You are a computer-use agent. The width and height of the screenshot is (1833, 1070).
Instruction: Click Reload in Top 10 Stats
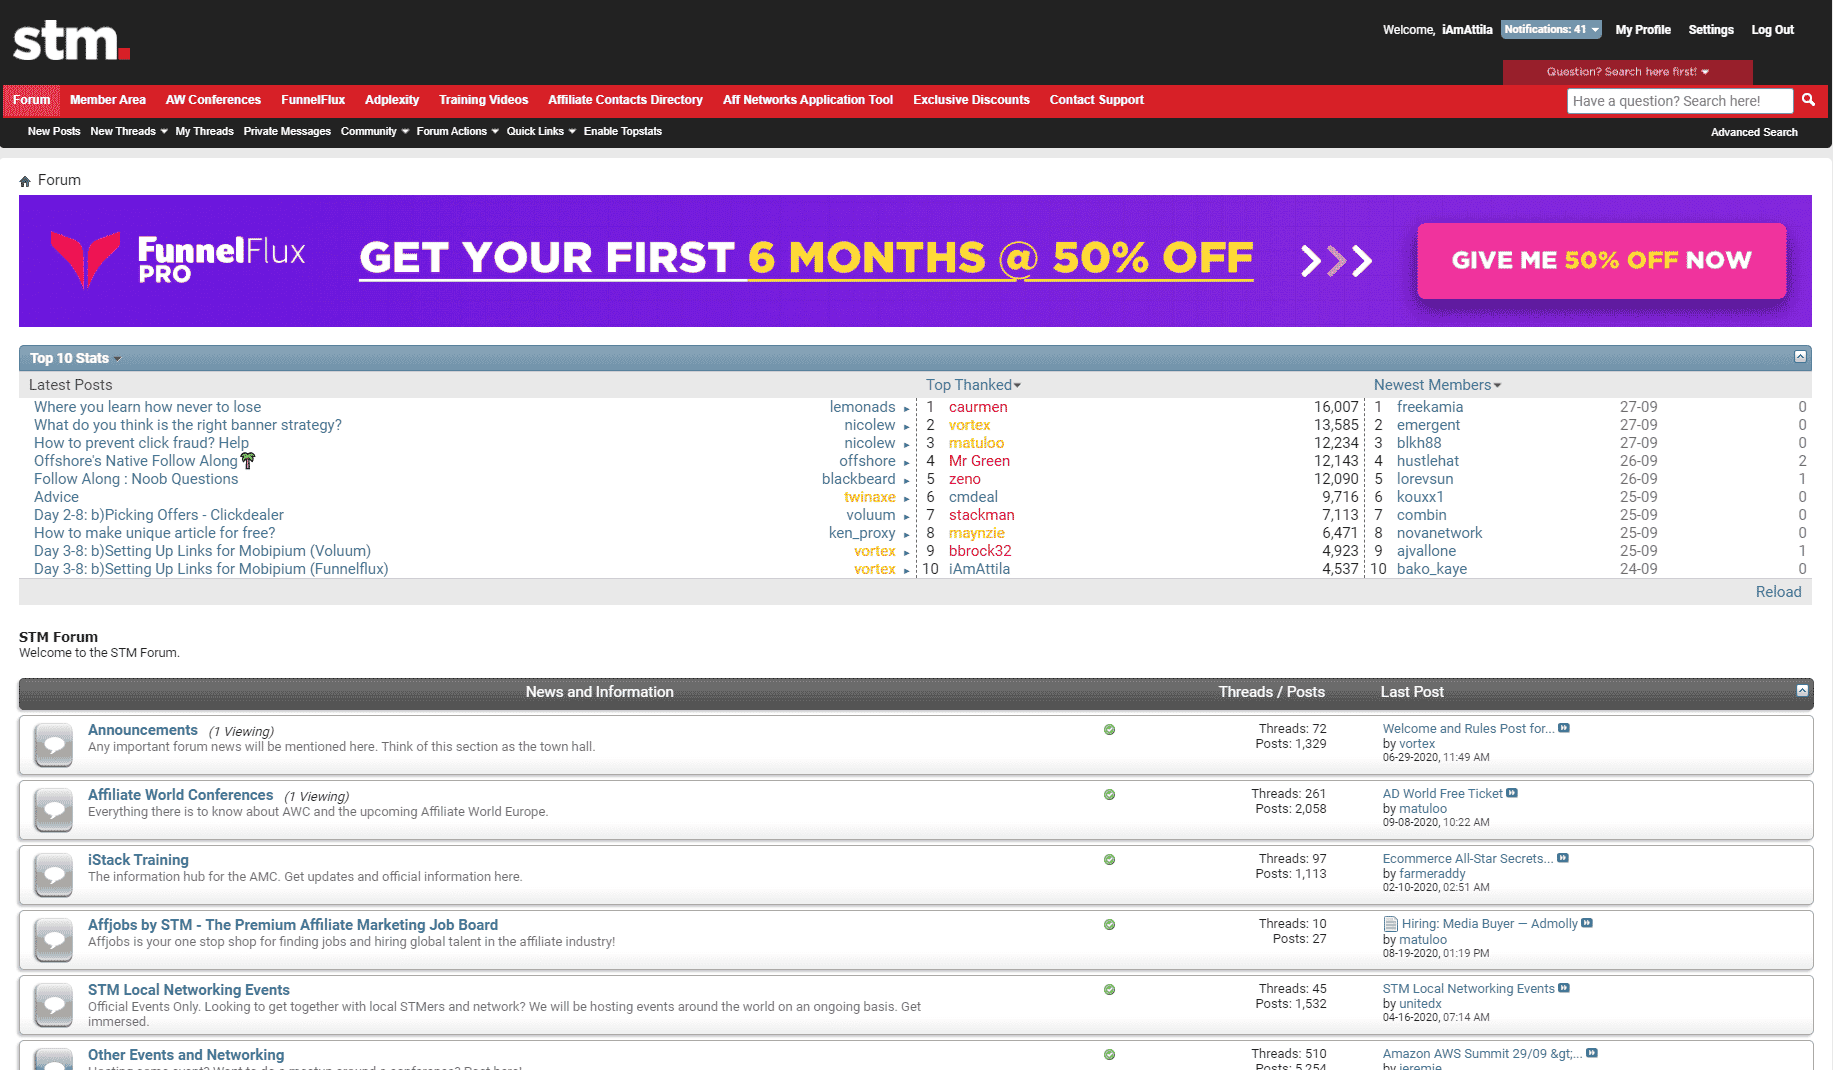pyautogui.click(x=1778, y=592)
